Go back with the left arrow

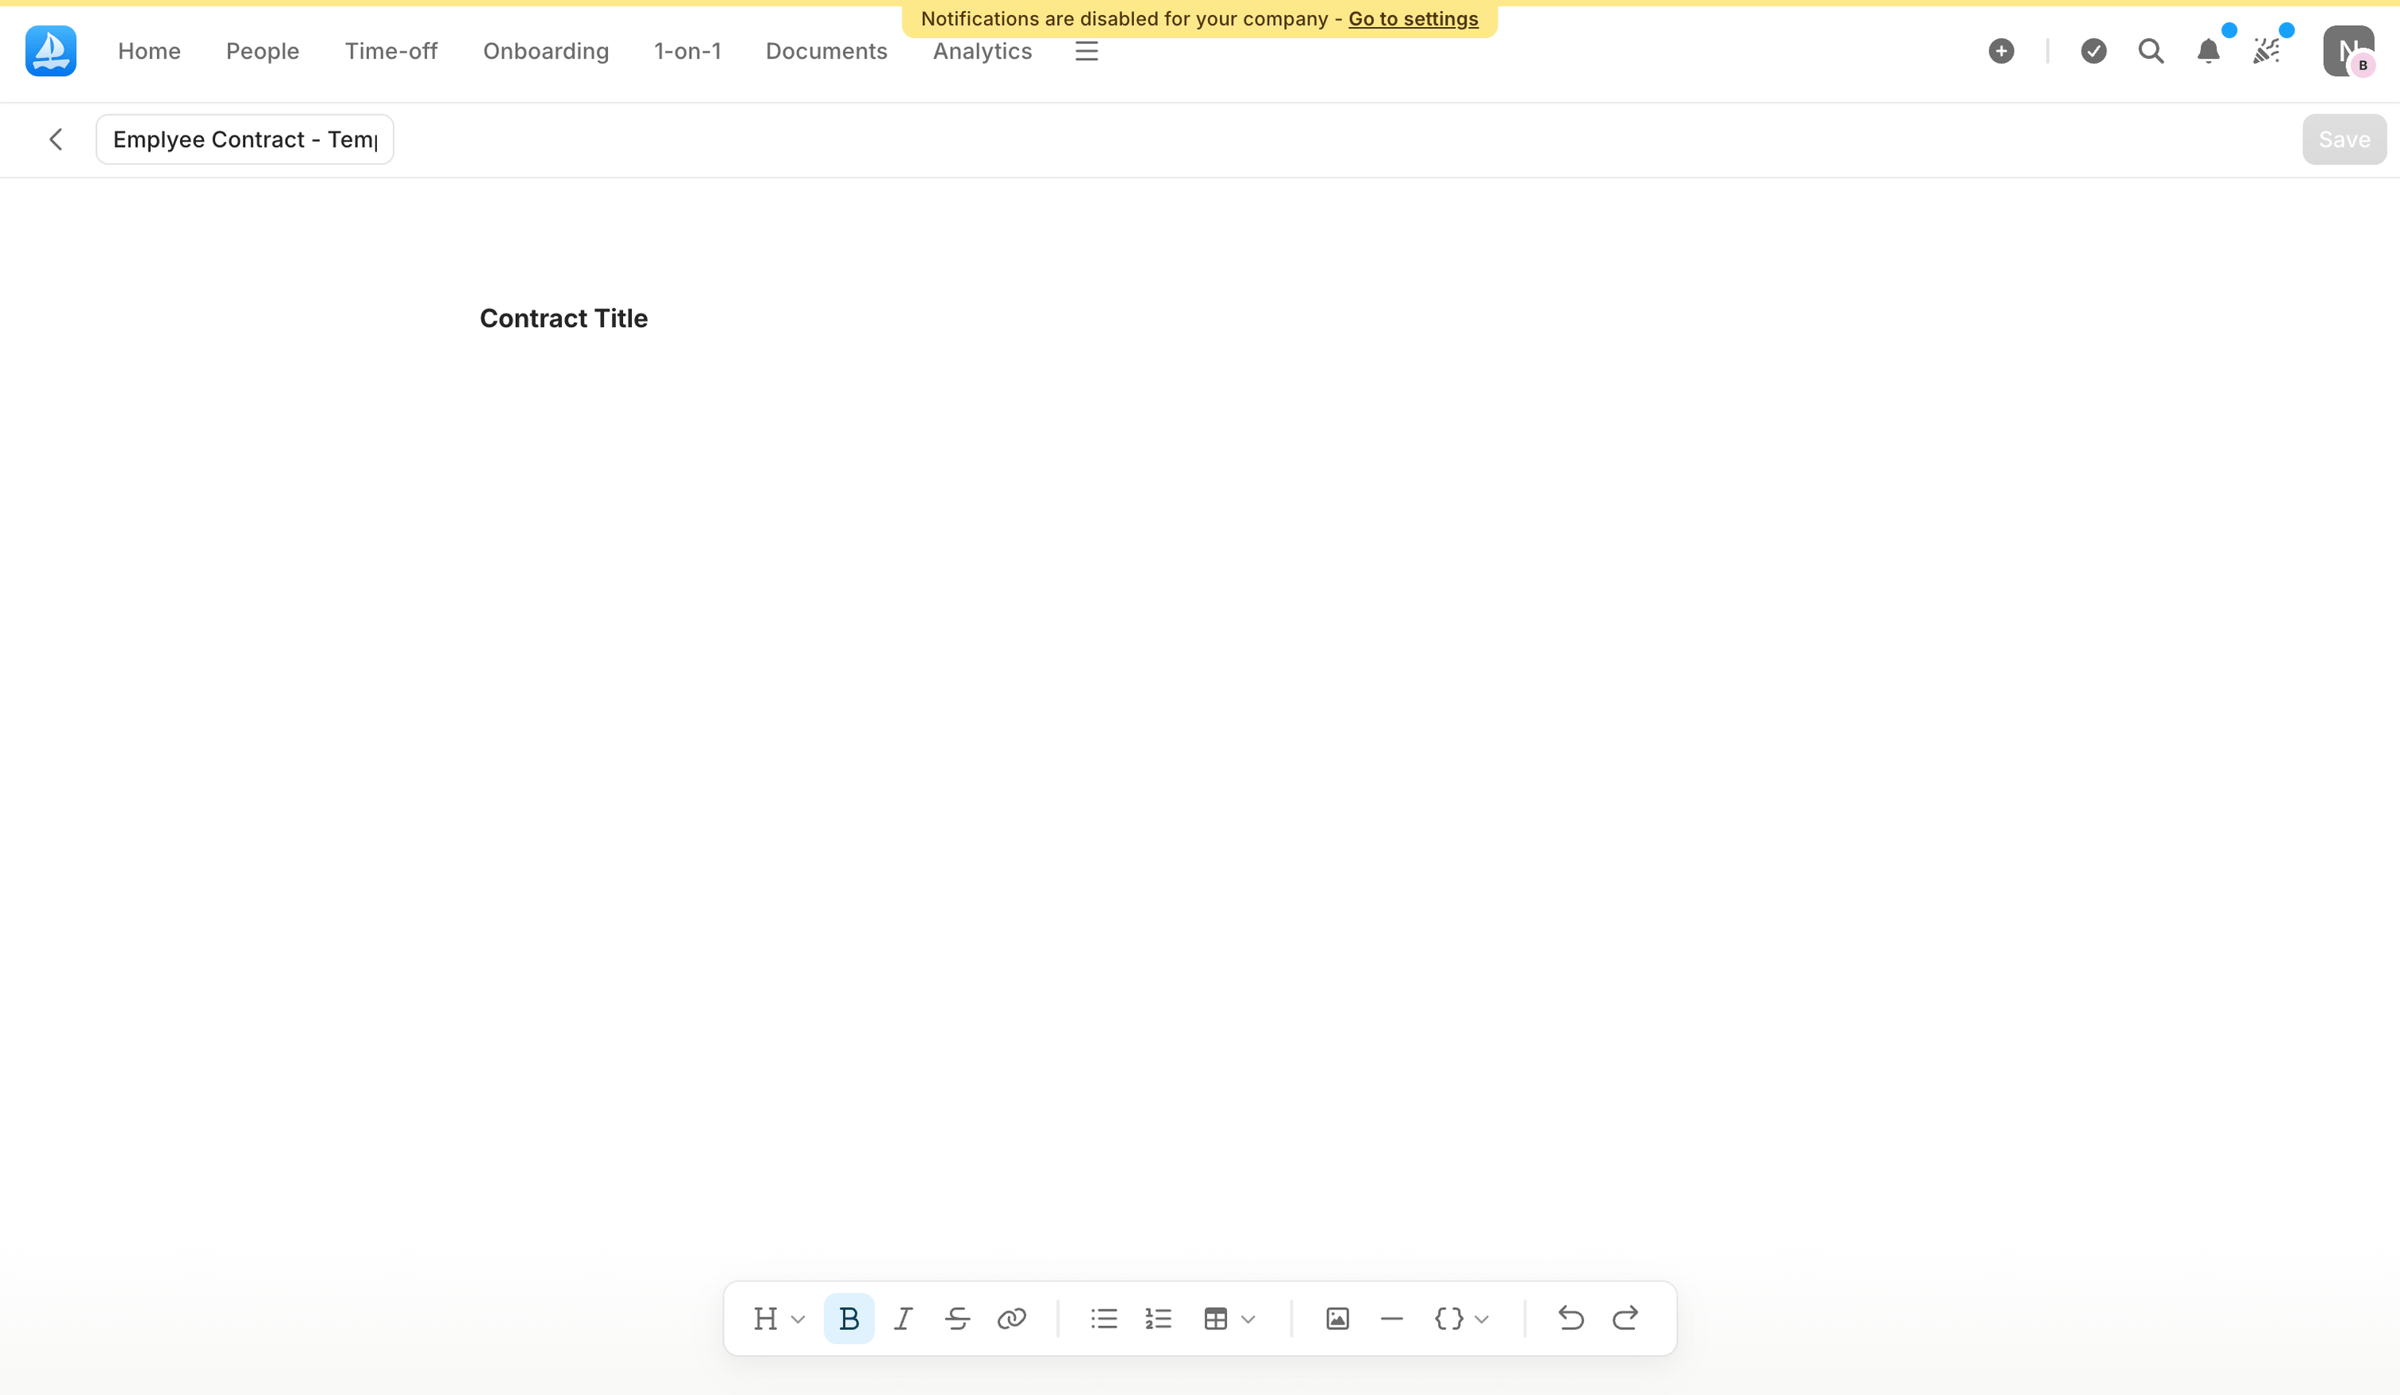(x=56, y=139)
